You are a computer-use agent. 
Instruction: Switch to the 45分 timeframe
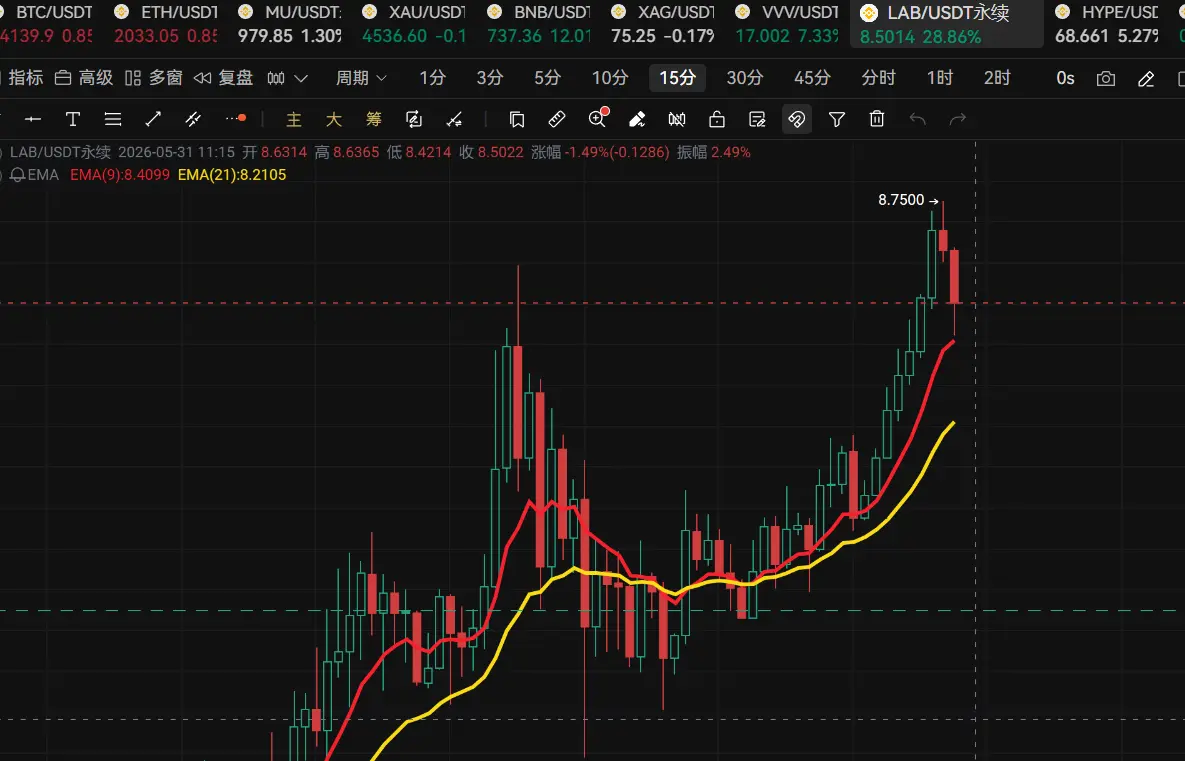pyautogui.click(x=812, y=78)
